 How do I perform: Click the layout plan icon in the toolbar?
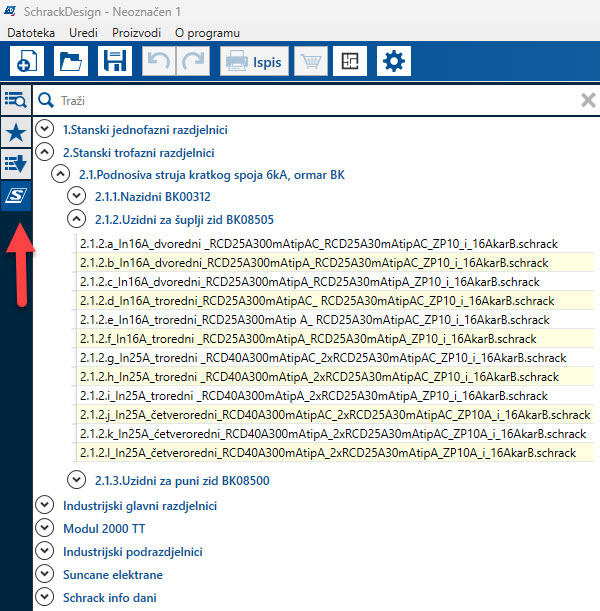[349, 62]
